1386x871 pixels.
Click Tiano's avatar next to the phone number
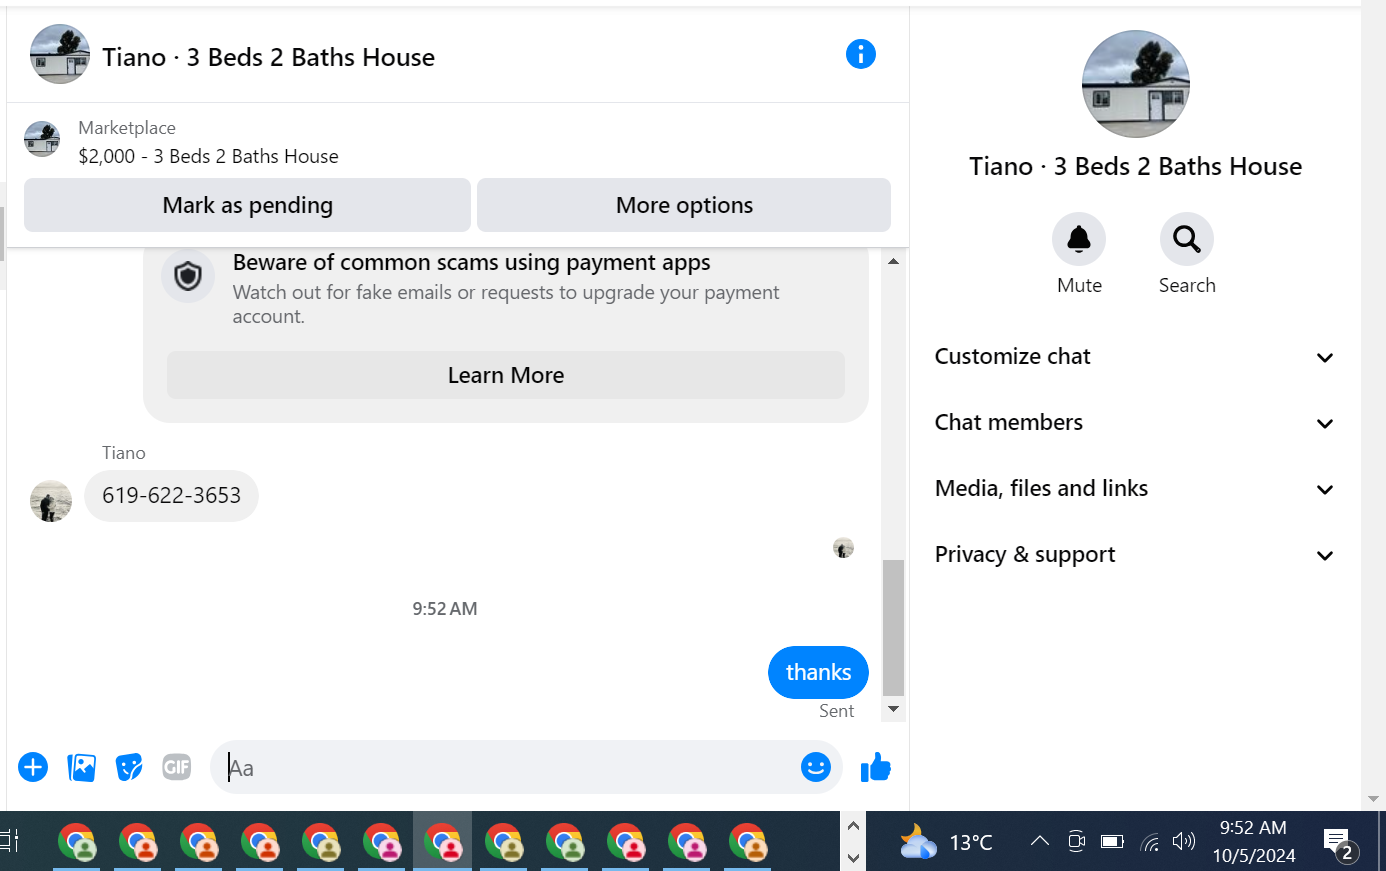coord(51,501)
